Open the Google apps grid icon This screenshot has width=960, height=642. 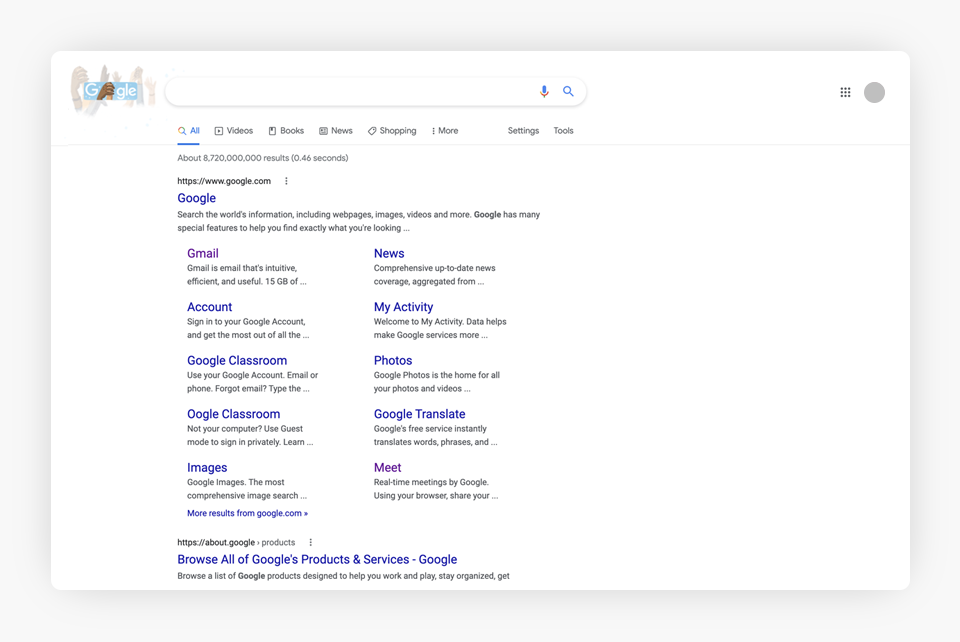point(845,92)
